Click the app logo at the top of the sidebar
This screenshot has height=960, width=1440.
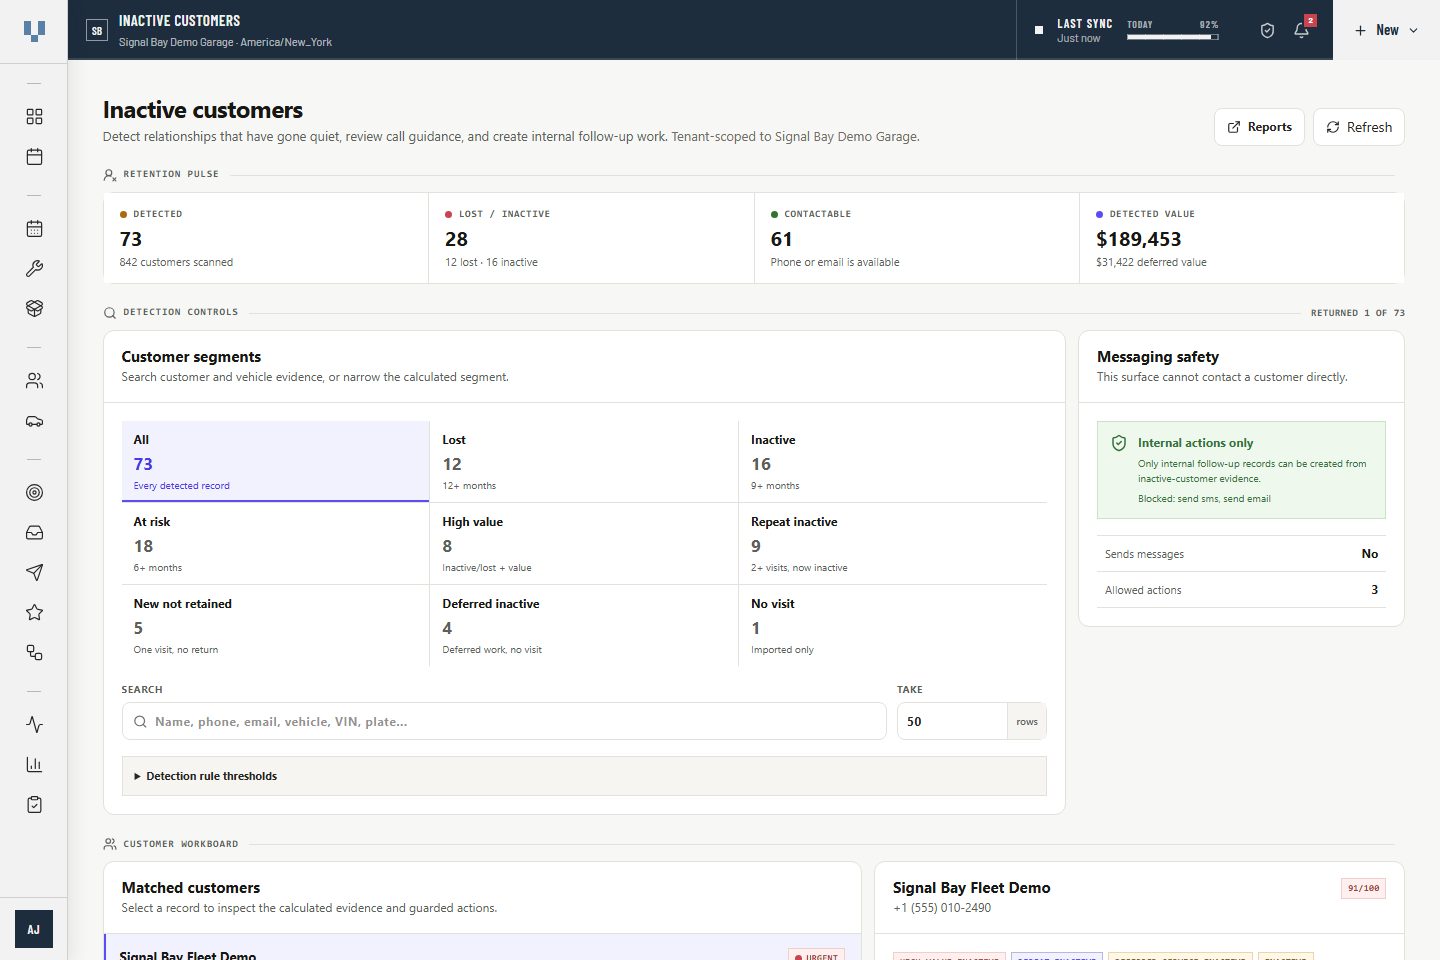[34, 31]
